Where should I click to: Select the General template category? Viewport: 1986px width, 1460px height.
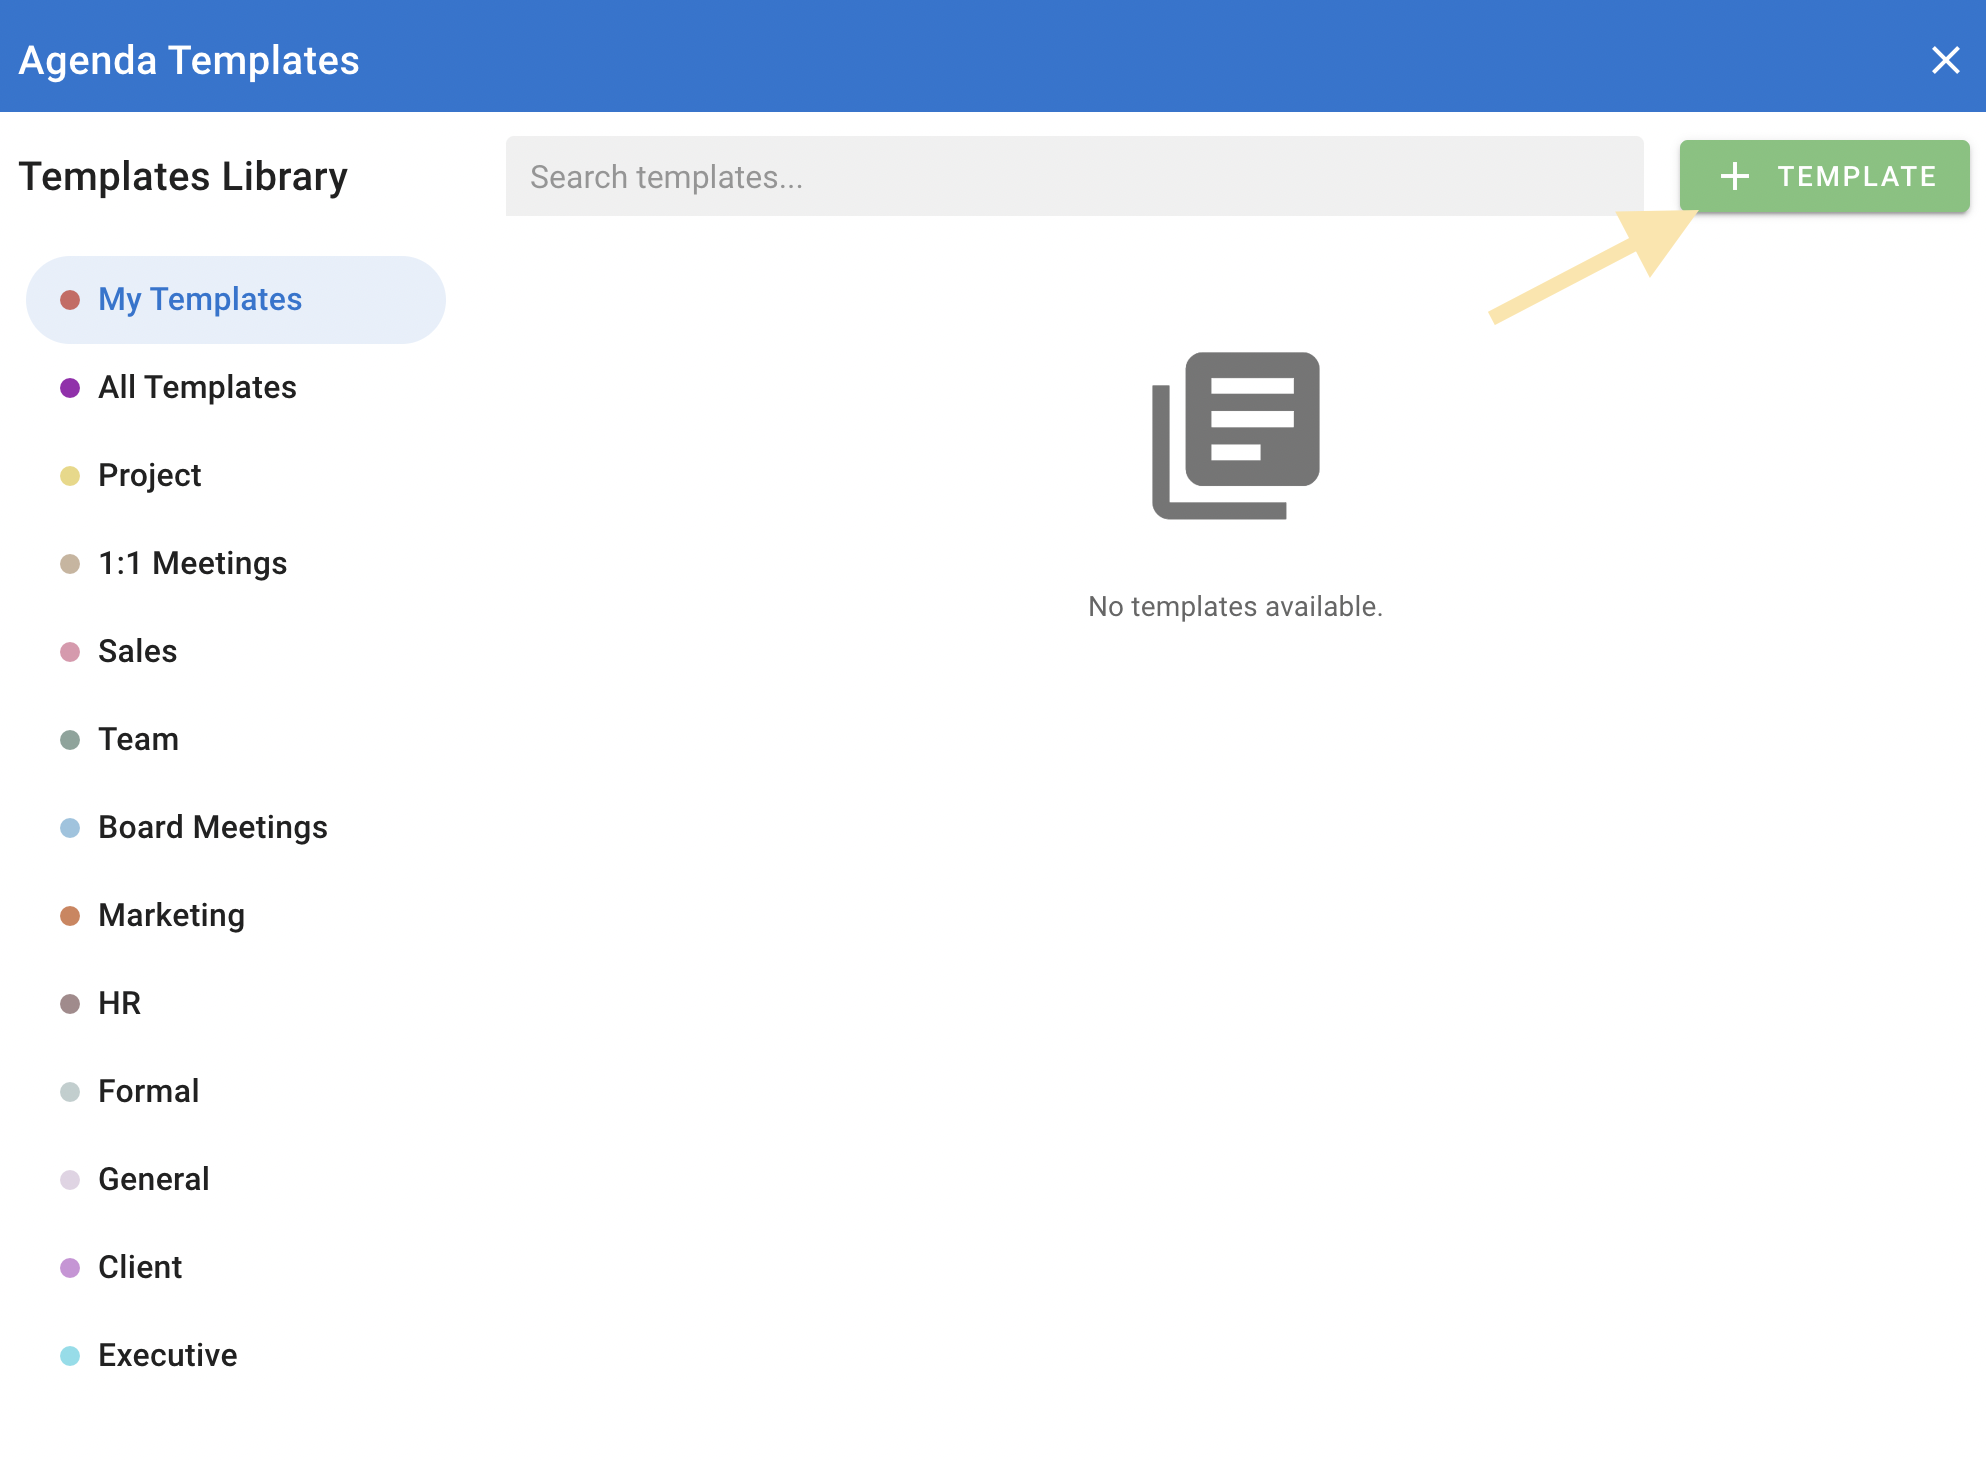click(x=236, y=1180)
